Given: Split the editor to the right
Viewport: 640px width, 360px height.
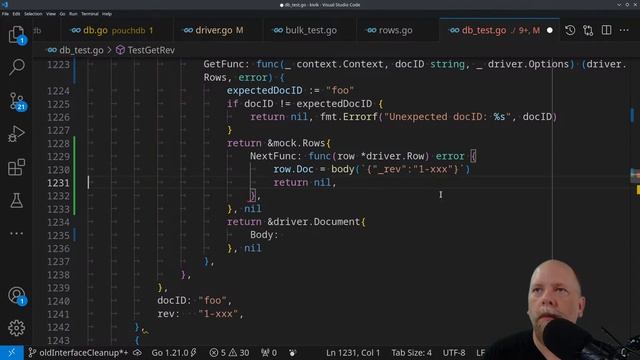Looking at the screenshot, I should 607,30.
